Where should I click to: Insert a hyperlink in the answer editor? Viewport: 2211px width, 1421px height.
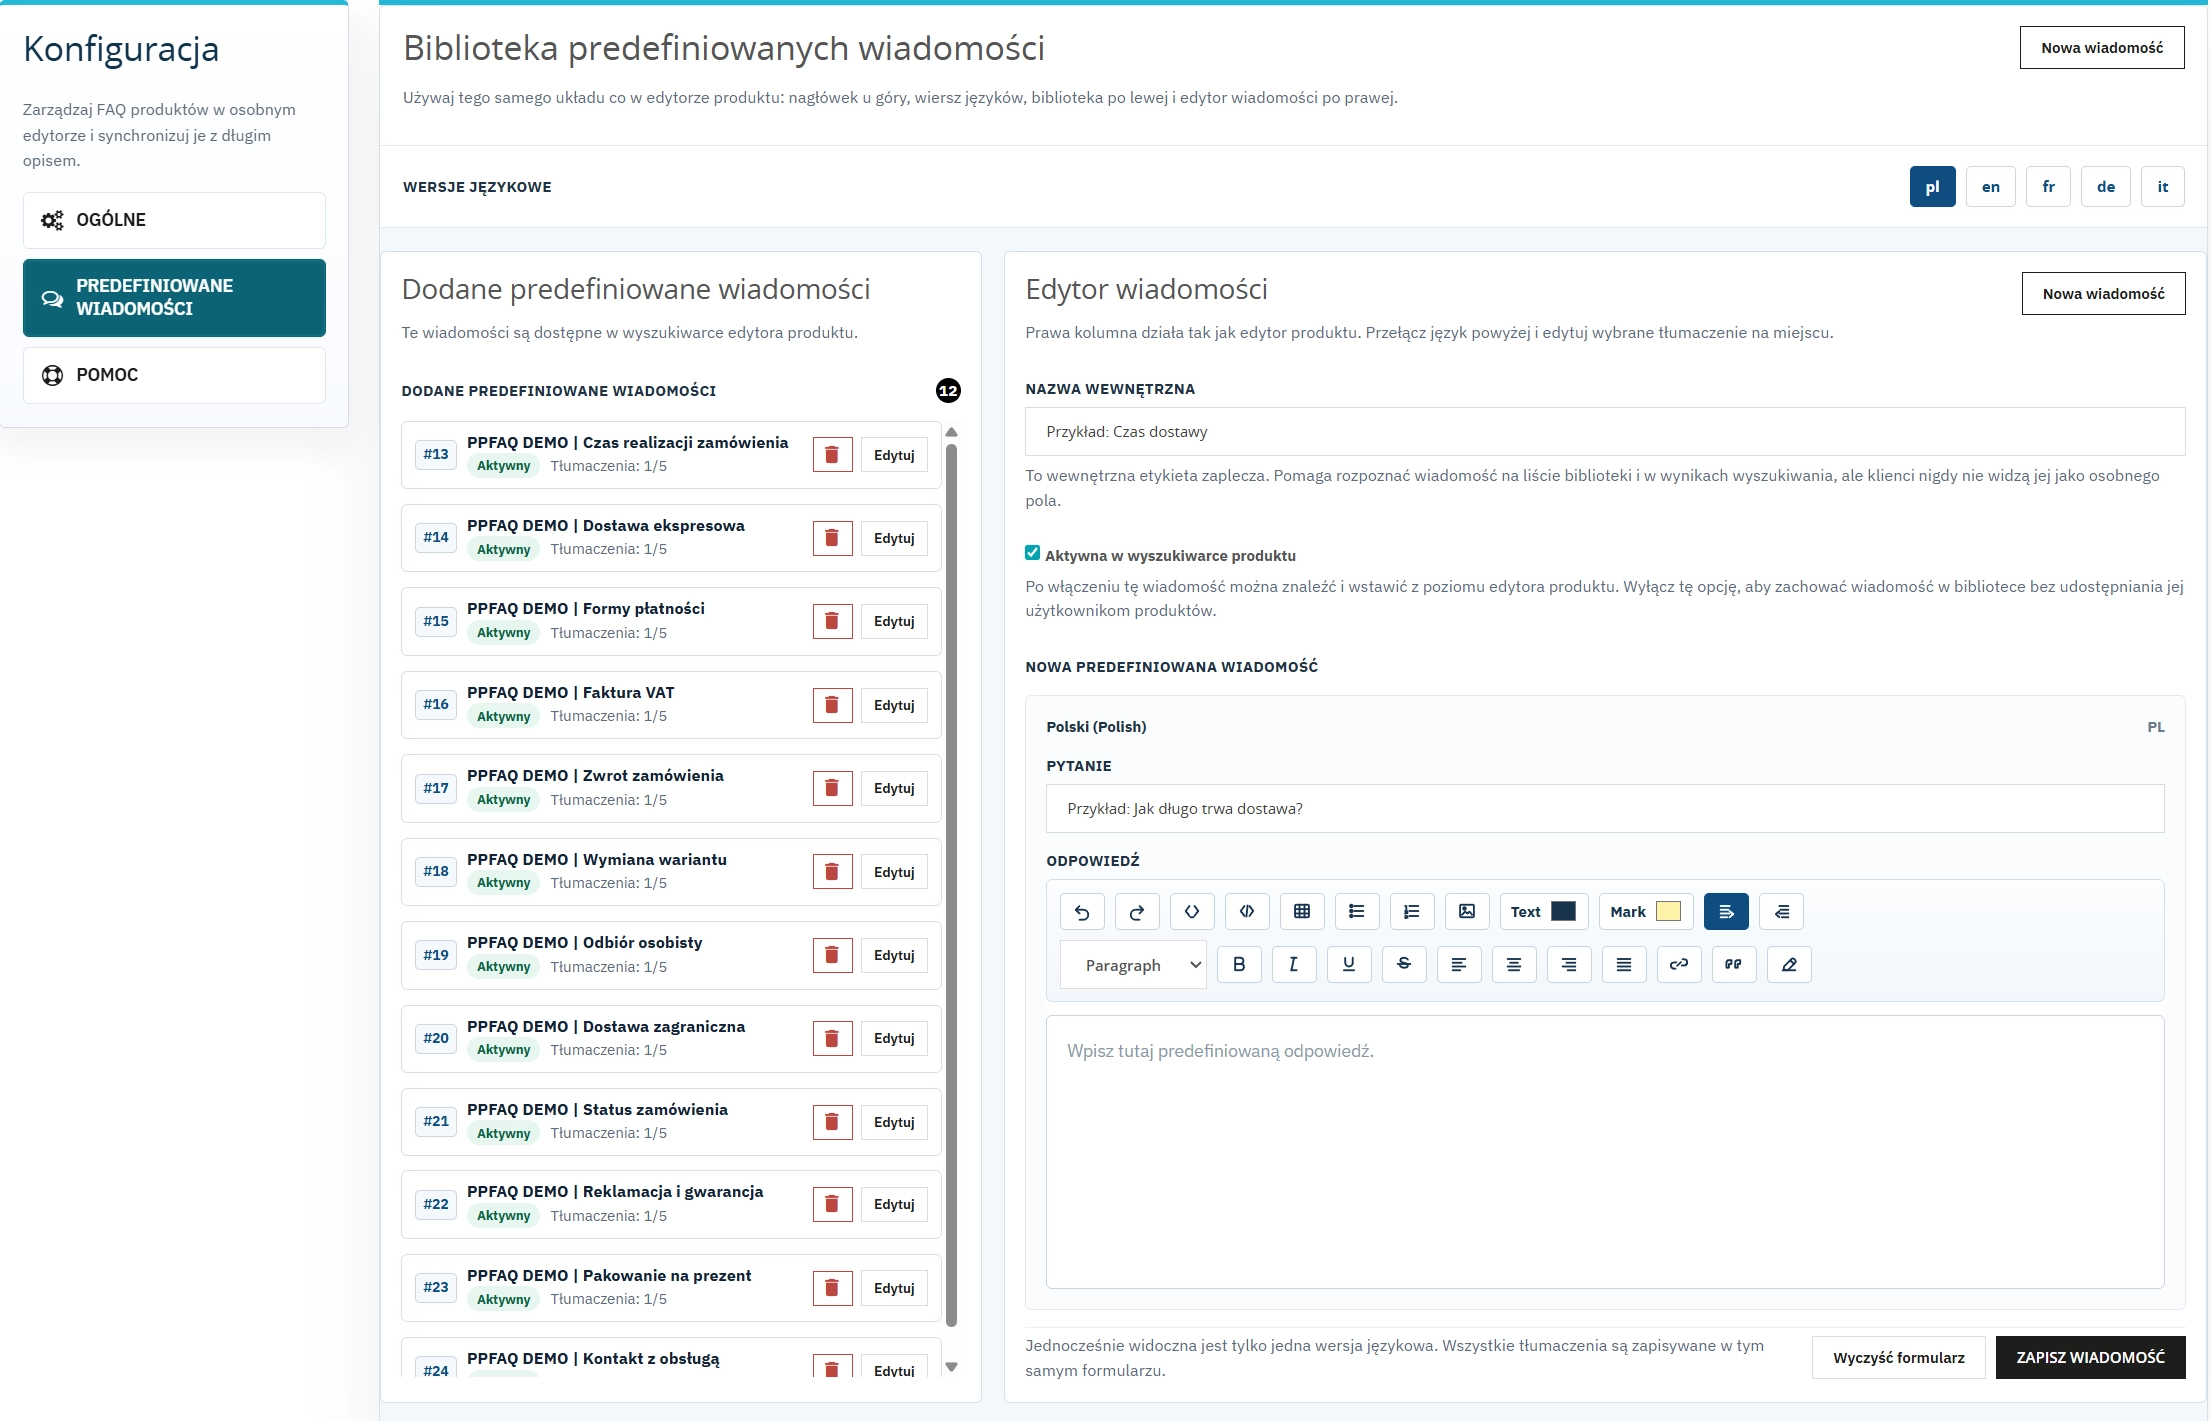1679,964
